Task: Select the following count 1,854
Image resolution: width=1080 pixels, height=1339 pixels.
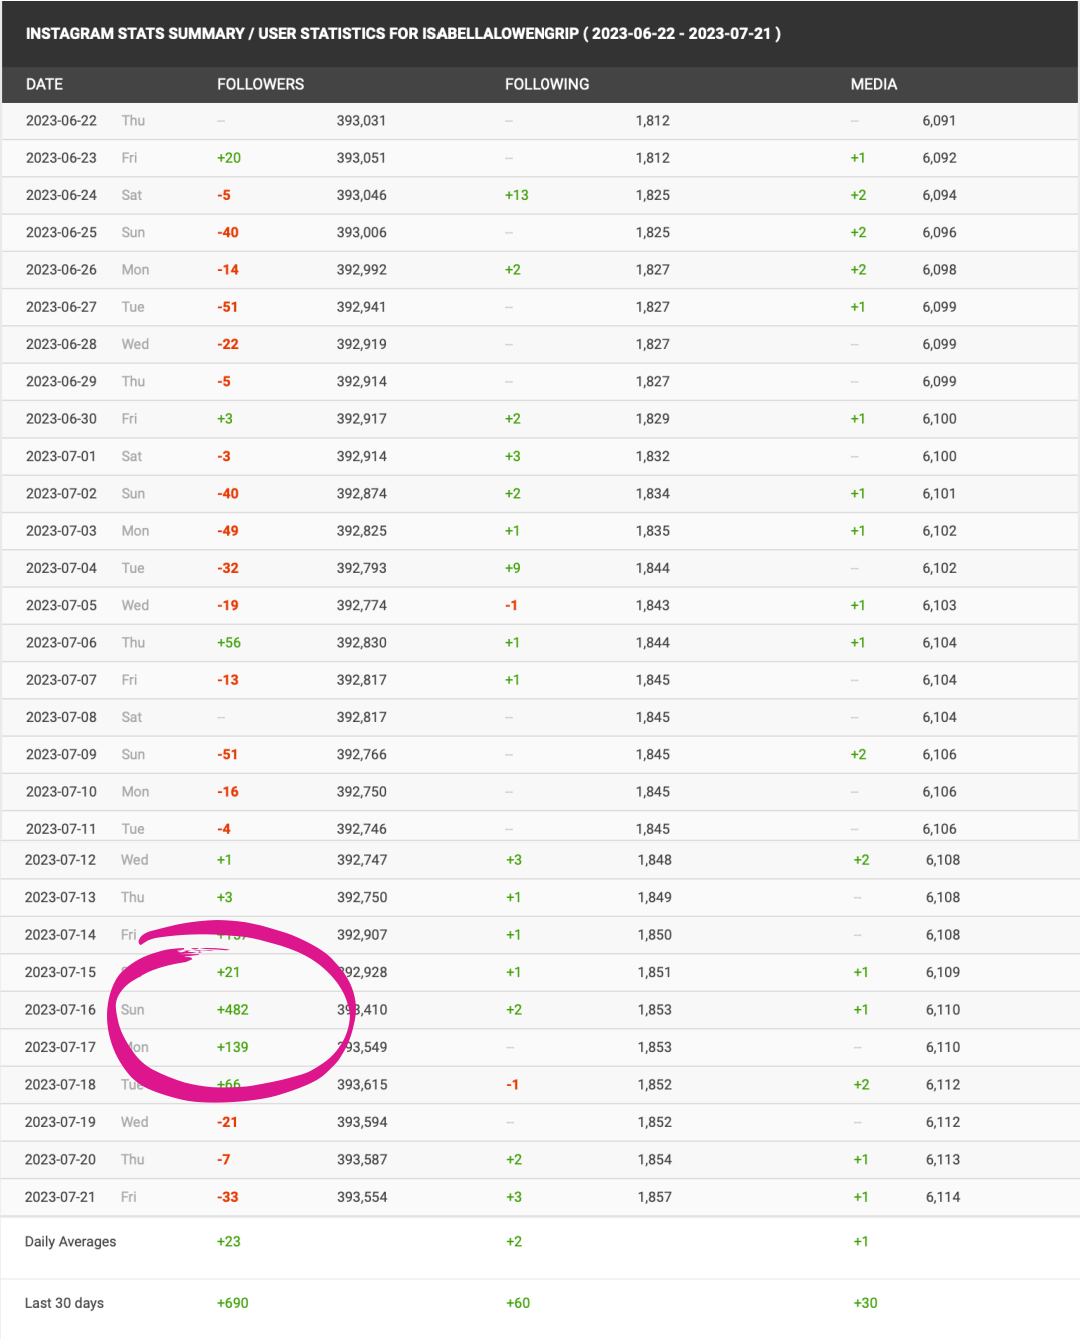Action: click(655, 1160)
